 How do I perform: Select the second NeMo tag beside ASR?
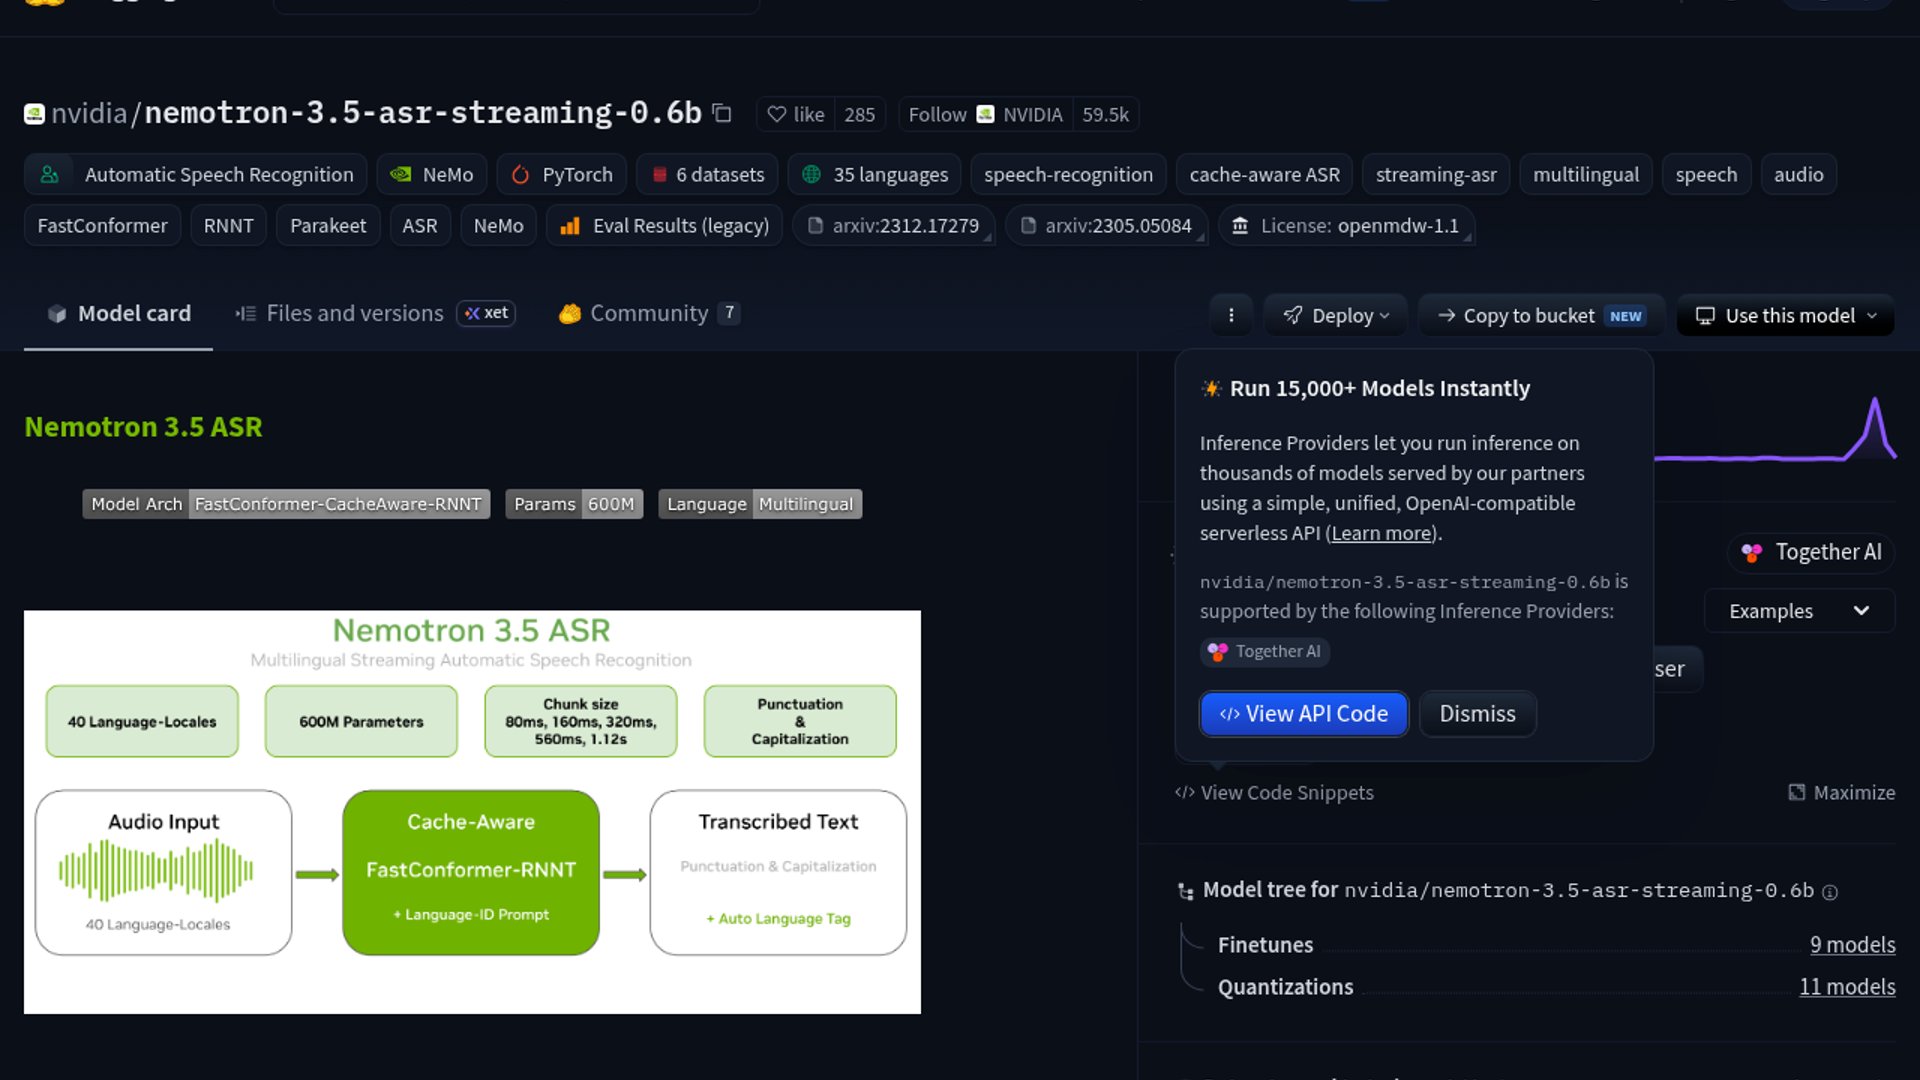(498, 225)
